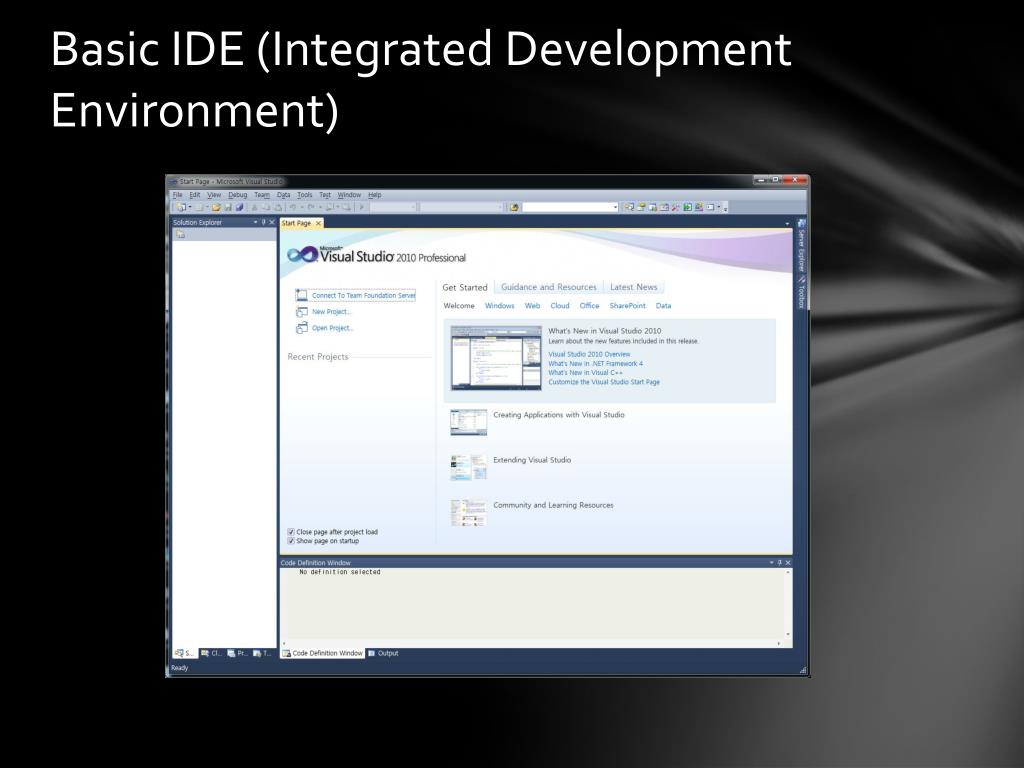Open Solution Explorer from the toolbar icon

point(629,207)
